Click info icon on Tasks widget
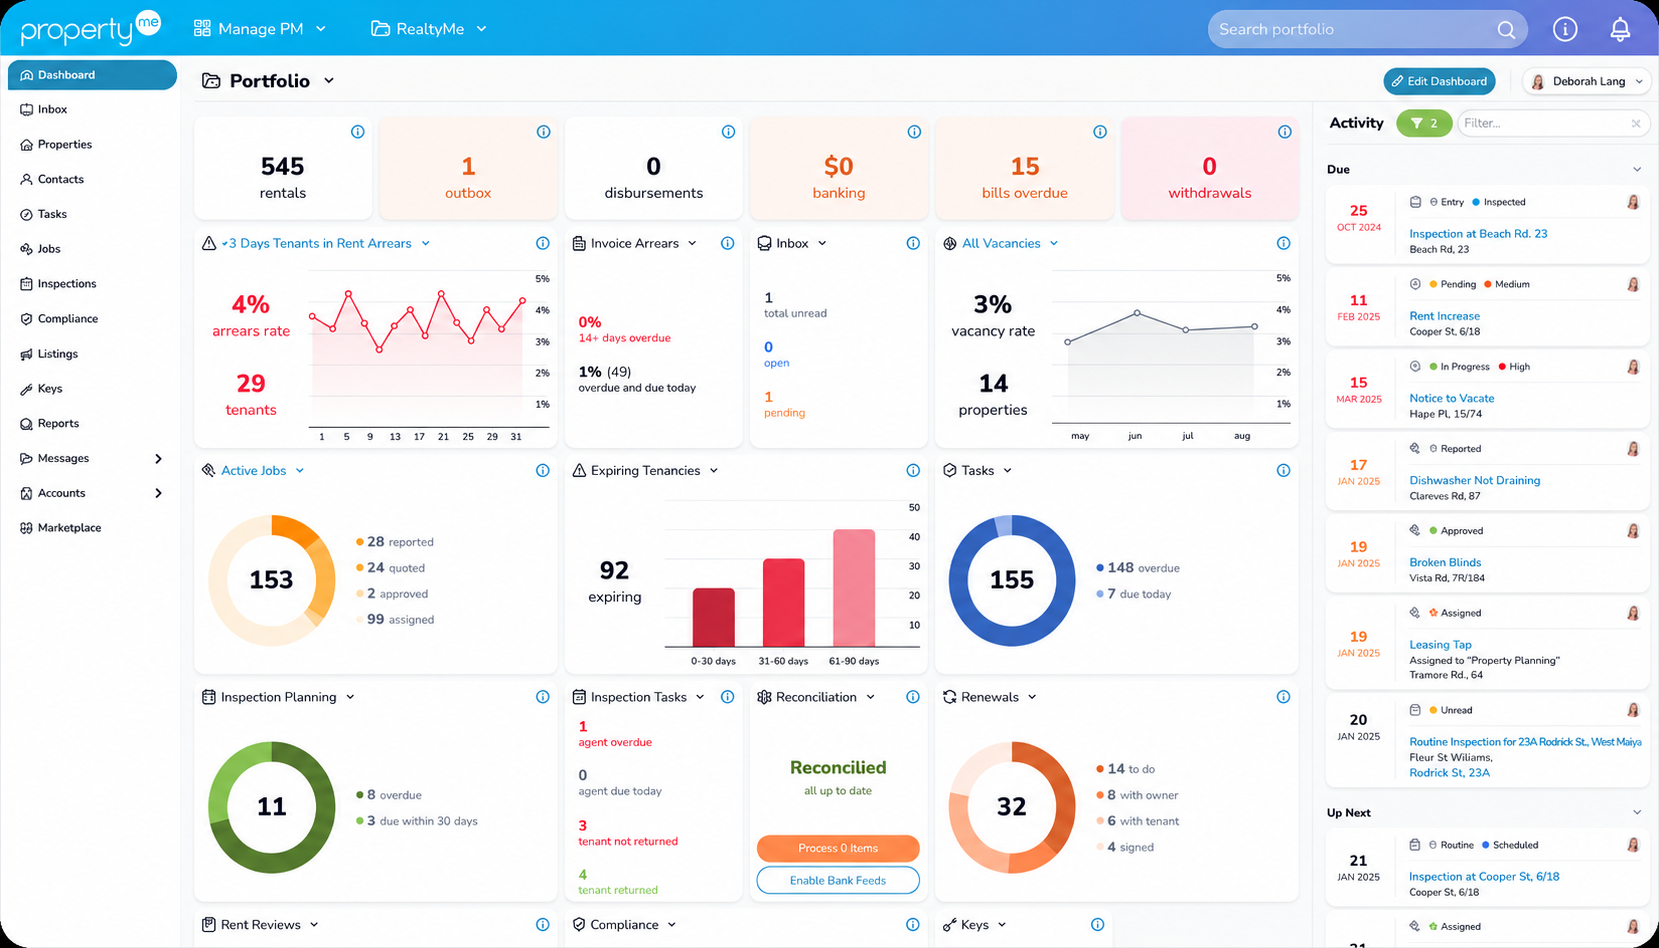This screenshot has width=1659, height=948. click(1283, 470)
